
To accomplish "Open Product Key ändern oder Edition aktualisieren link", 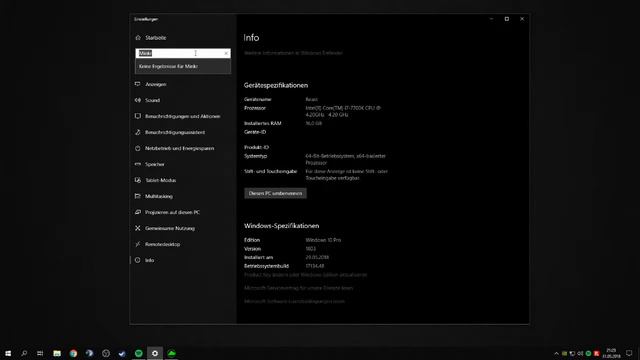I will [x=305, y=275].
